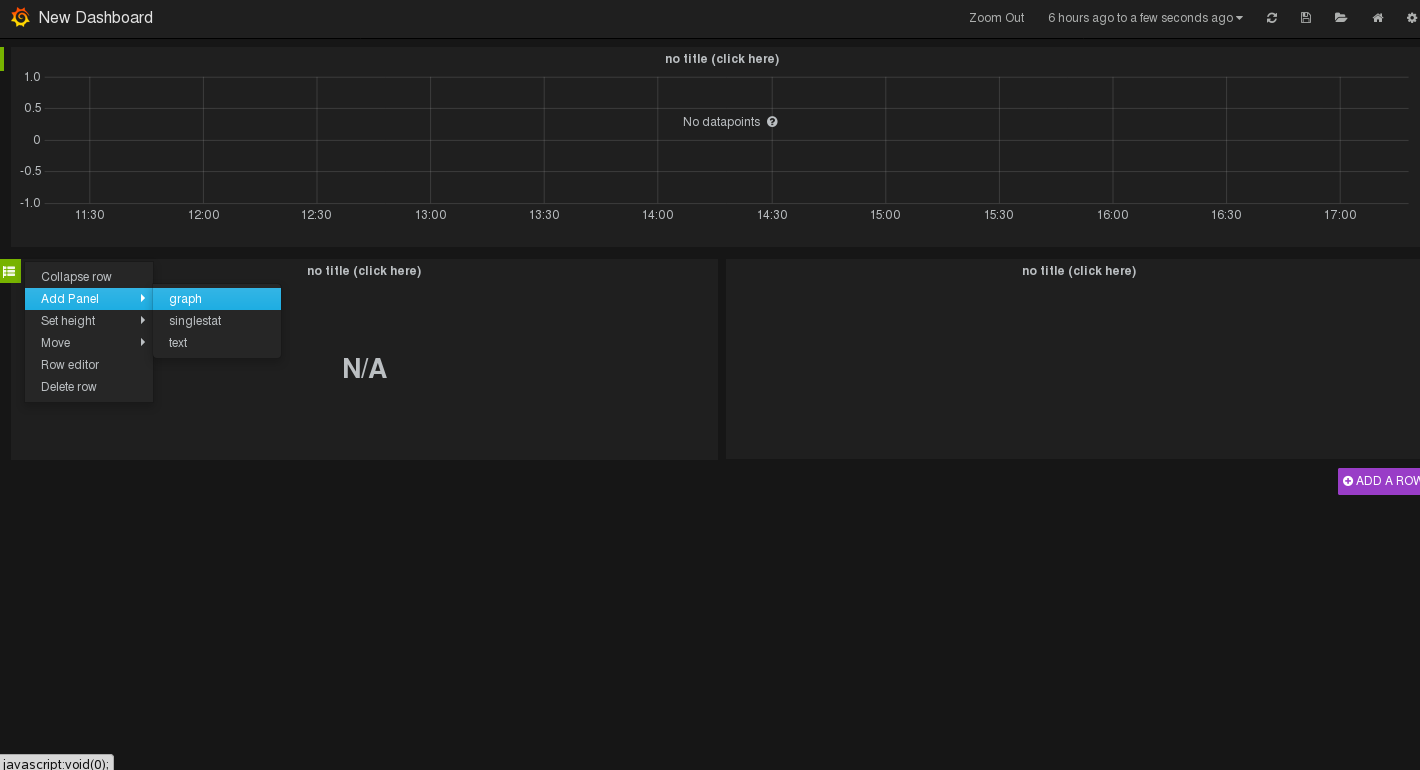
Task: Click the green row menu icon
Action: 10,271
